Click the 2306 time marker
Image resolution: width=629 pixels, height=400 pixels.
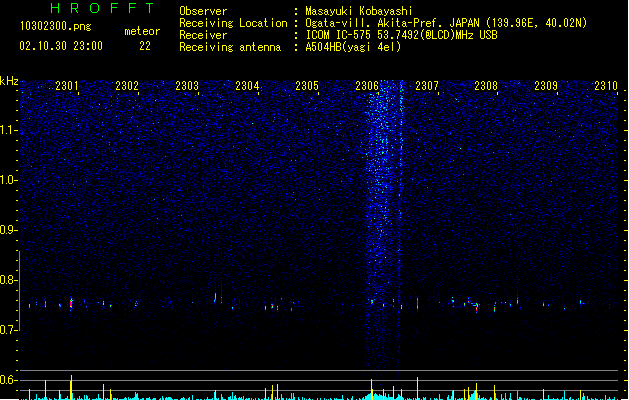367,86
